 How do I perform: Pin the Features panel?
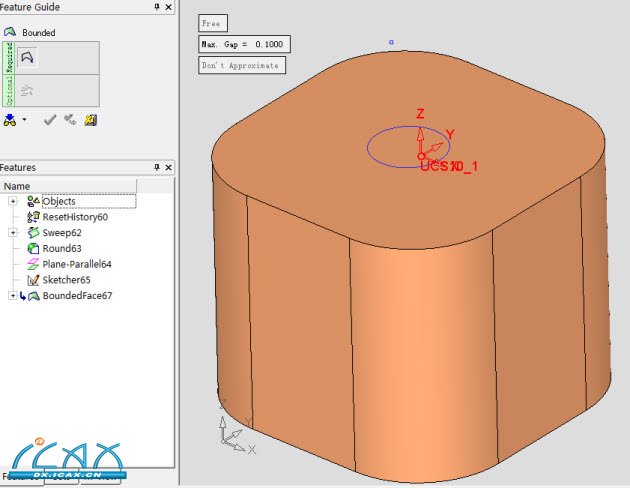click(x=156, y=167)
